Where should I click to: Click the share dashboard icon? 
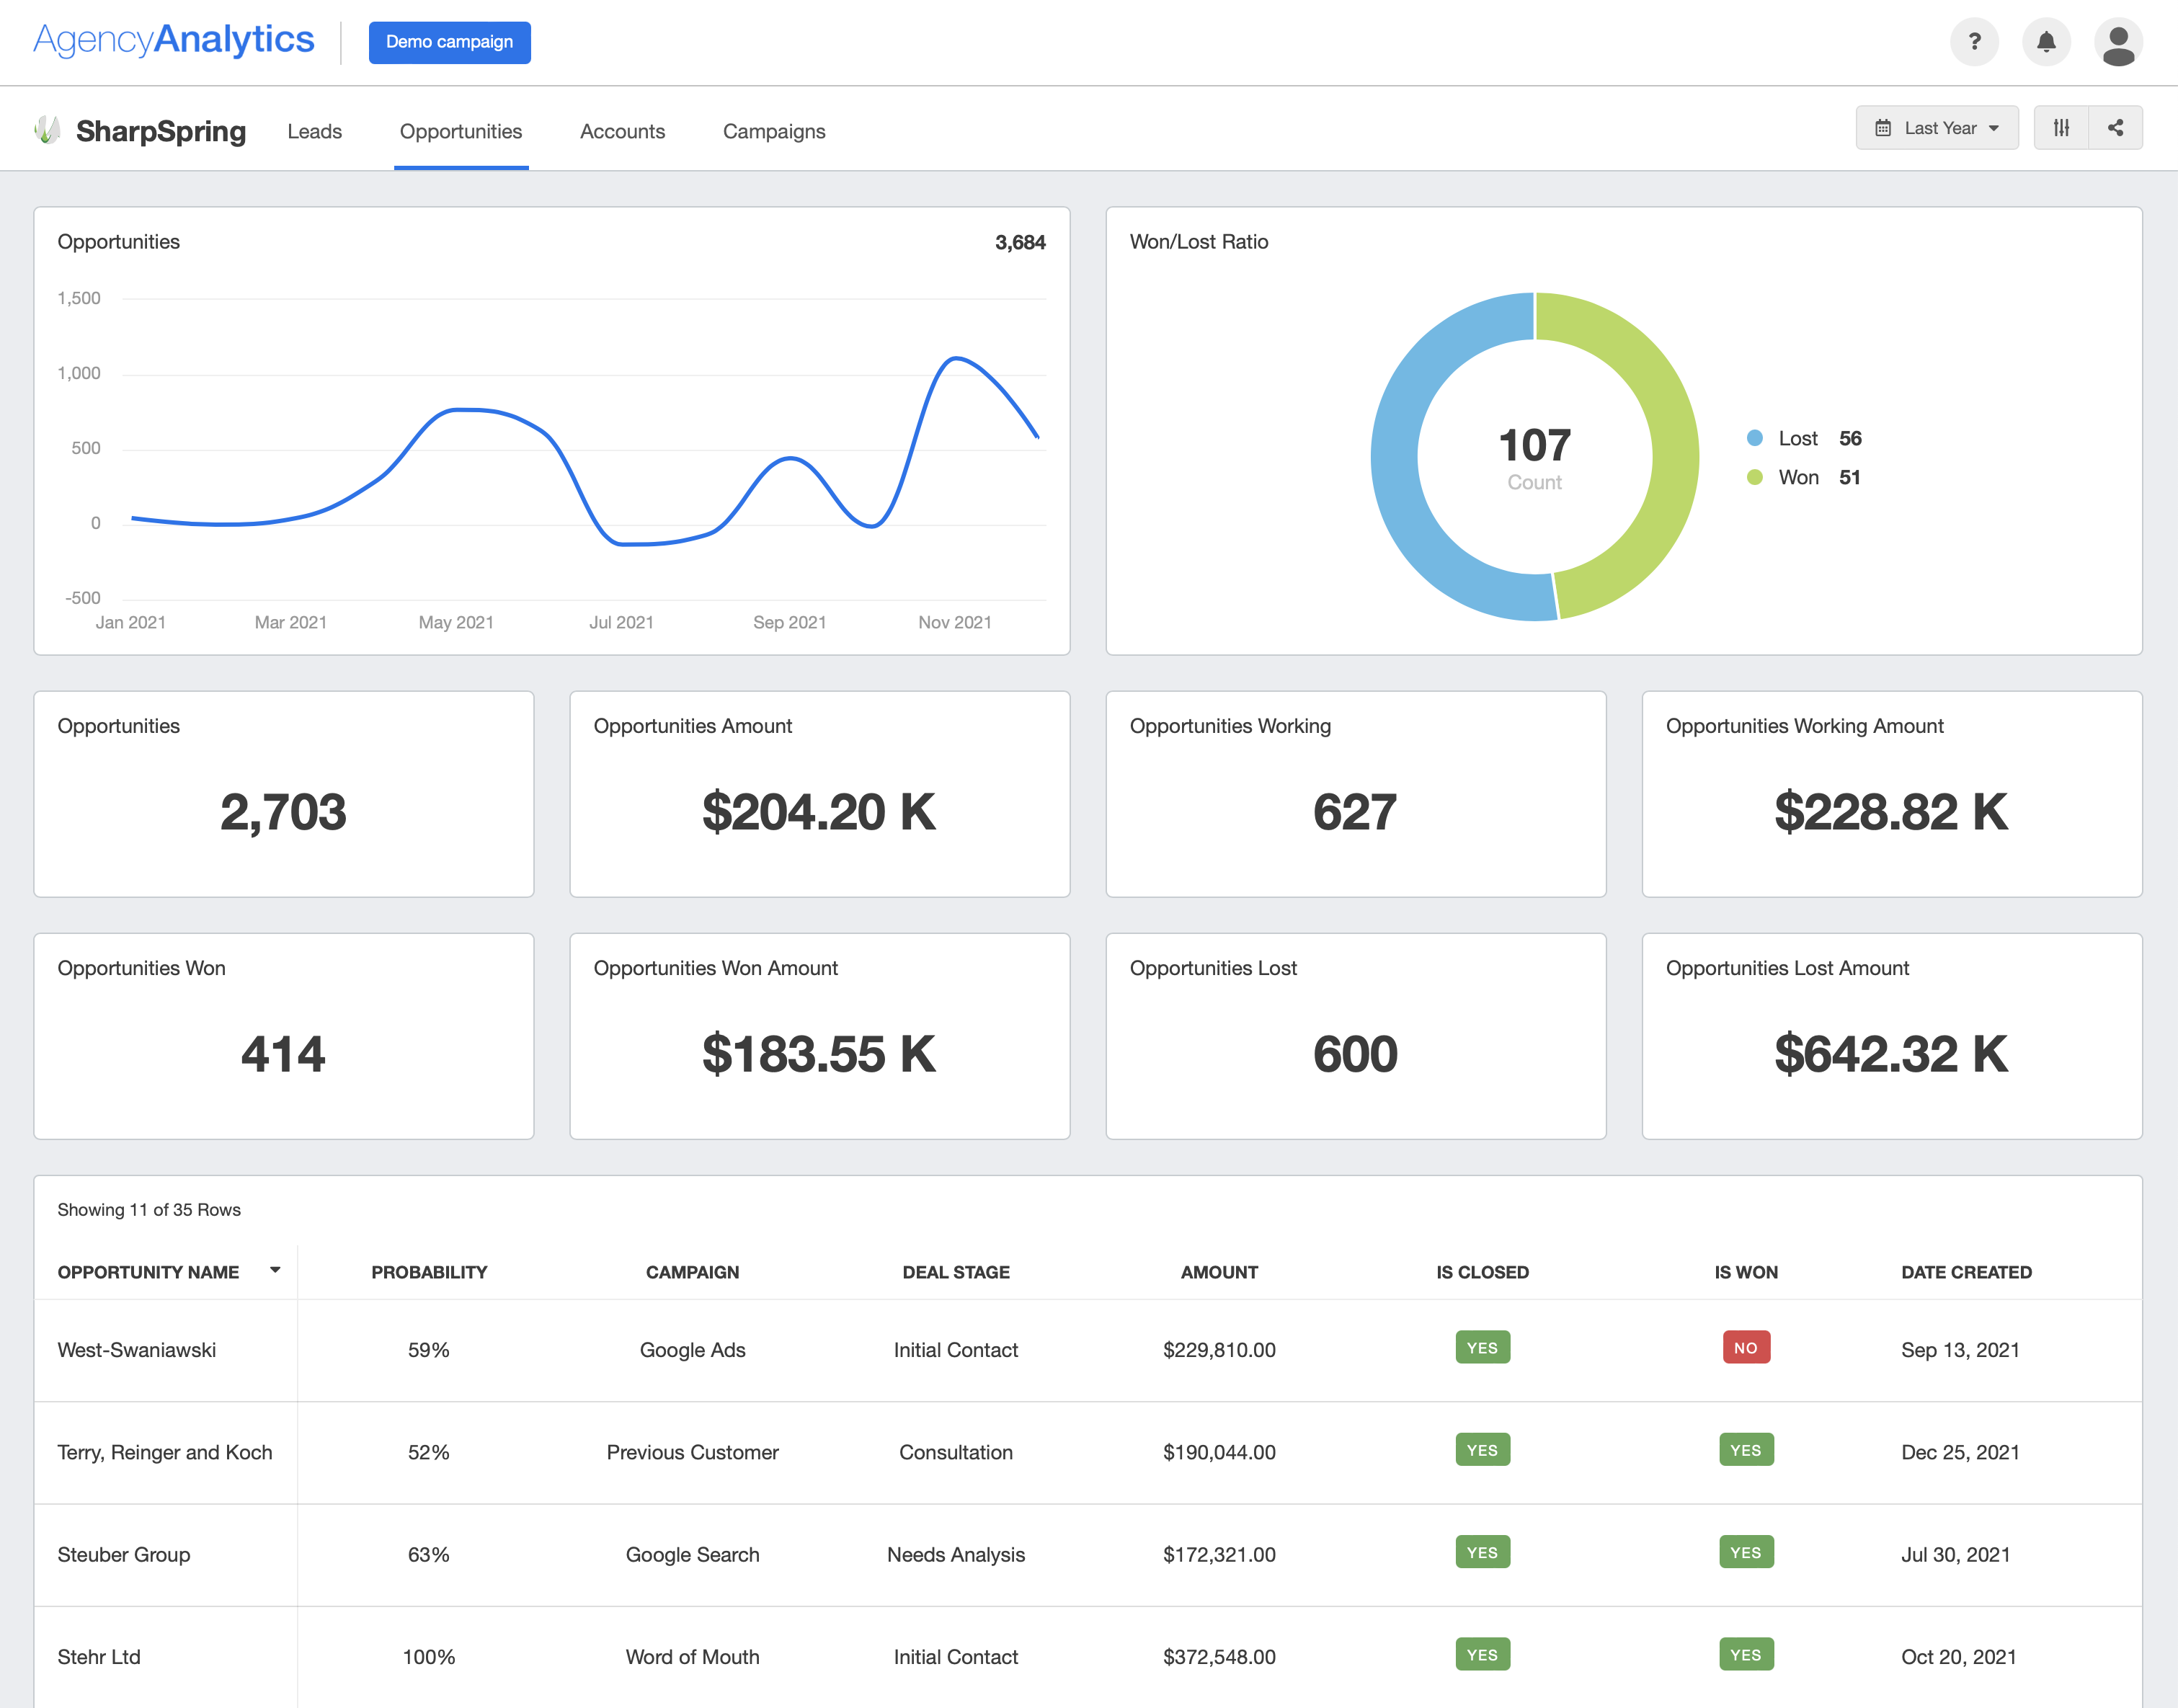[2116, 127]
